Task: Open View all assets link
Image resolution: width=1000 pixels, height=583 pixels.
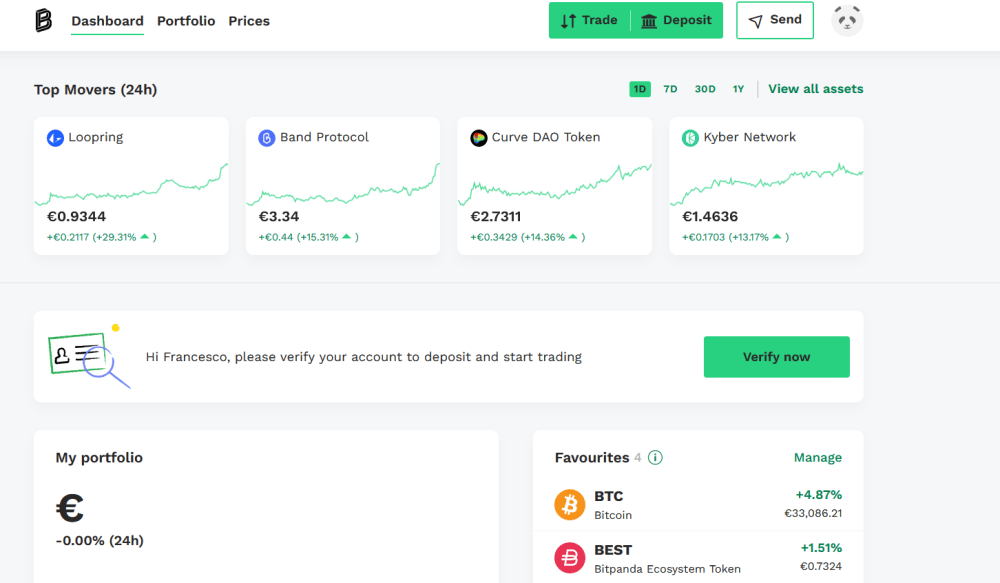Action: pos(815,89)
